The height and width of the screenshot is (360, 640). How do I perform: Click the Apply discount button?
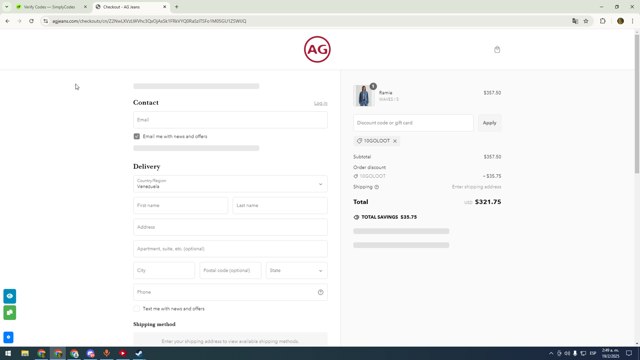489,122
